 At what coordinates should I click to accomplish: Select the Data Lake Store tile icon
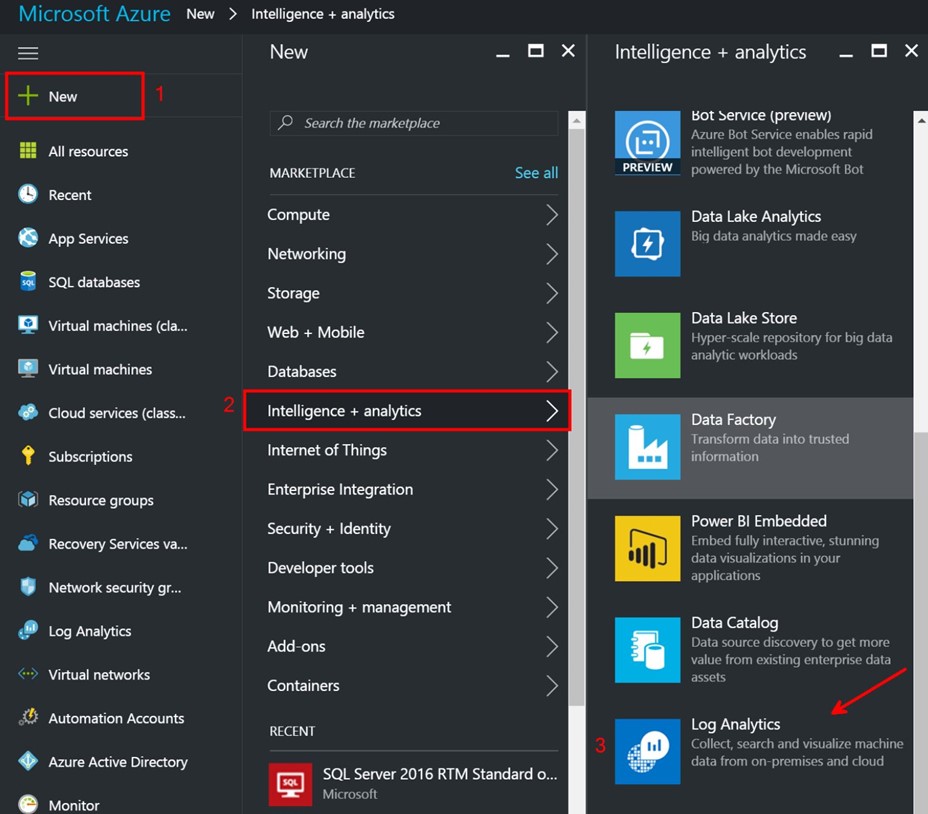click(647, 345)
